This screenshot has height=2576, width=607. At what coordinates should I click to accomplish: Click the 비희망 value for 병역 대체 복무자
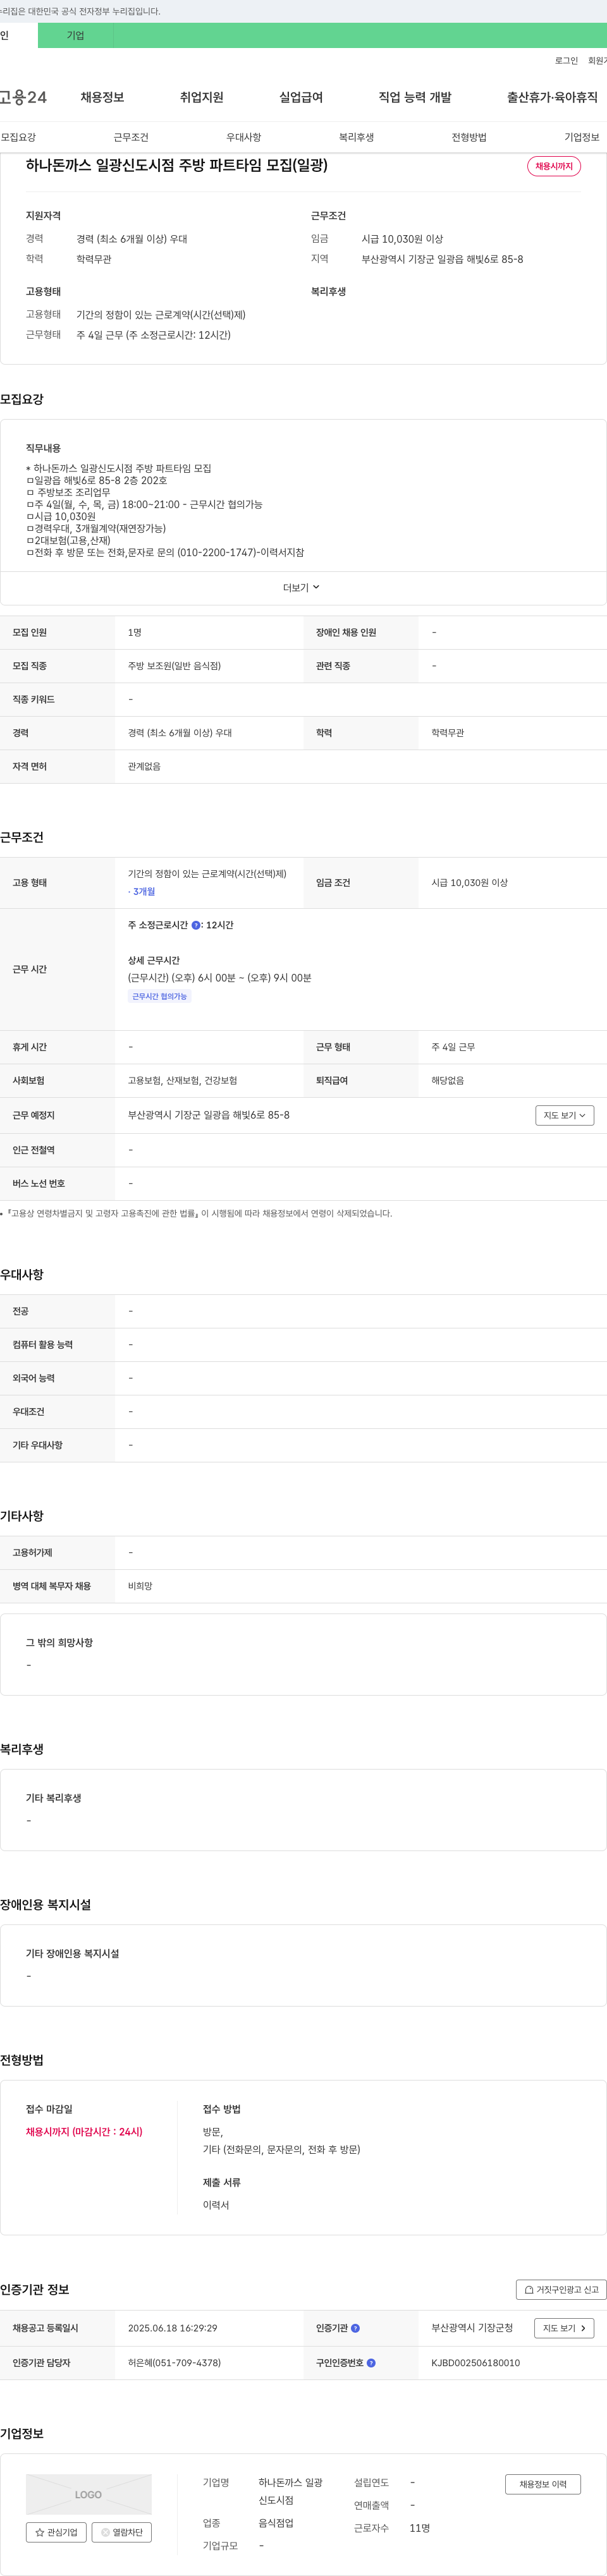[x=140, y=1586]
